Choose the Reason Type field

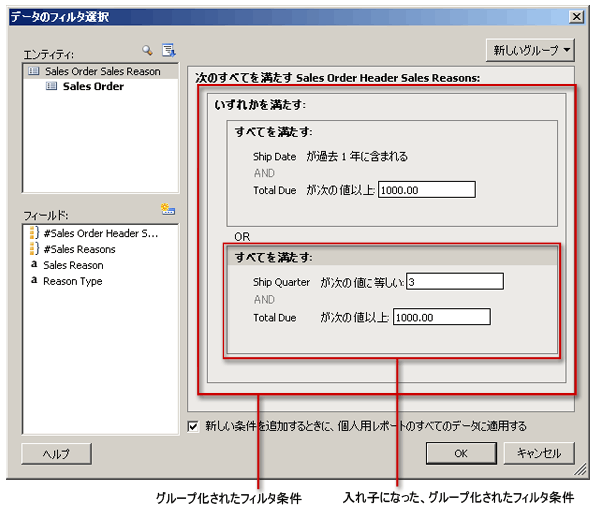point(73,281)
